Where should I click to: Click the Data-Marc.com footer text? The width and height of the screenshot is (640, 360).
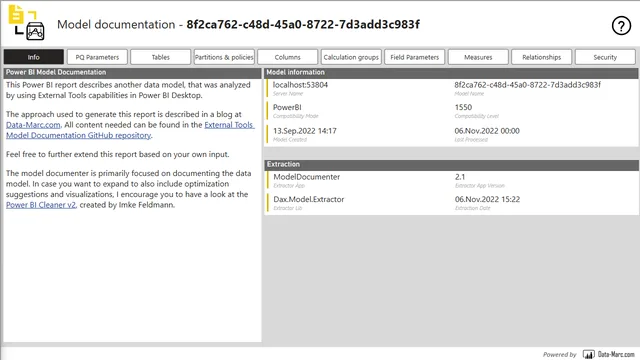(x=616, y=354)
